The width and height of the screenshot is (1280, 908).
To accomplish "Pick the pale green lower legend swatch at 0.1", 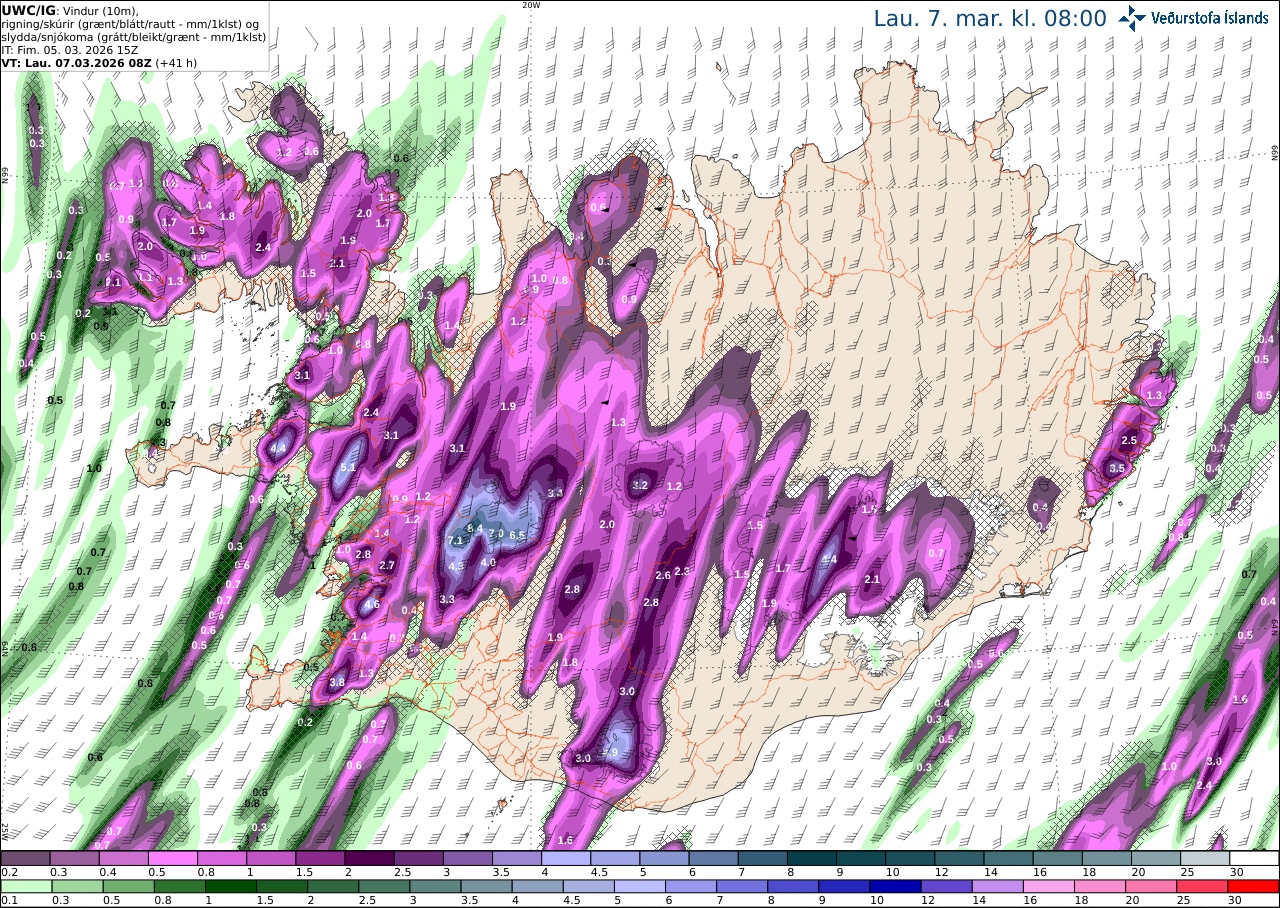I will 25,886.
